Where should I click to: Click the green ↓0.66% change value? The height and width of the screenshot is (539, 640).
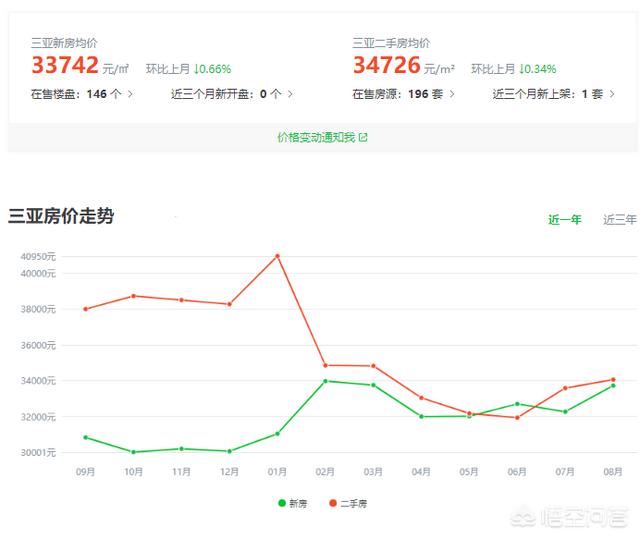pyautogui.click(x=212, y=69)
